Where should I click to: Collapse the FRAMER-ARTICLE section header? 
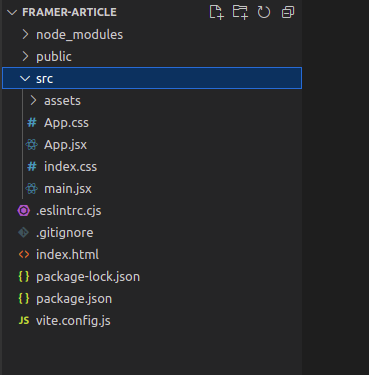(62, 12)
